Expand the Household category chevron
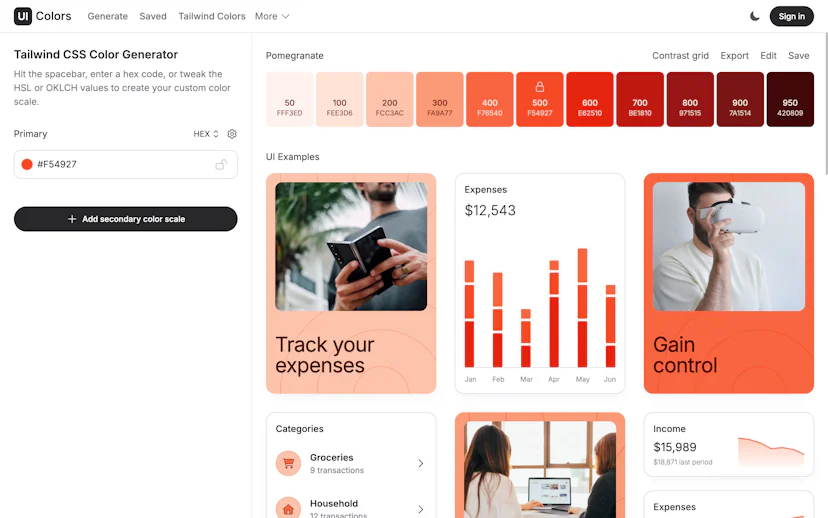Image resolution: width=828 pixels, height=518 pixels. [421, 509]
